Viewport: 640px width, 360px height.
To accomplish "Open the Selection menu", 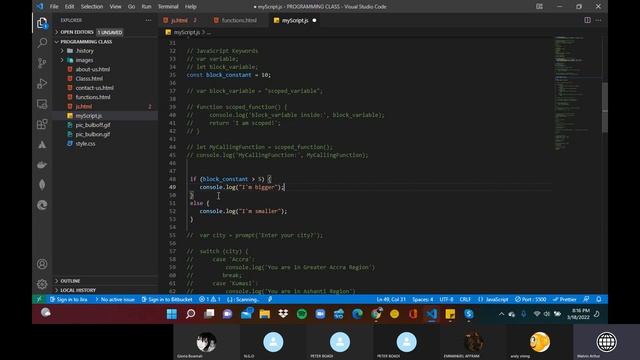I will pos(92,7).
